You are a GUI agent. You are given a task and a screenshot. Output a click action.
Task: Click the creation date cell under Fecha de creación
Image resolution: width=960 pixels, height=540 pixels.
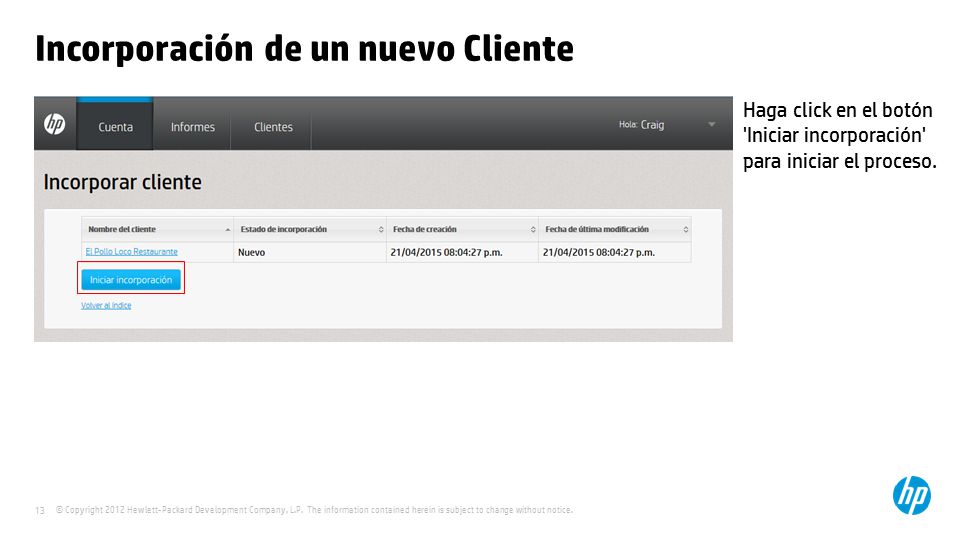[x=462, y=252]
